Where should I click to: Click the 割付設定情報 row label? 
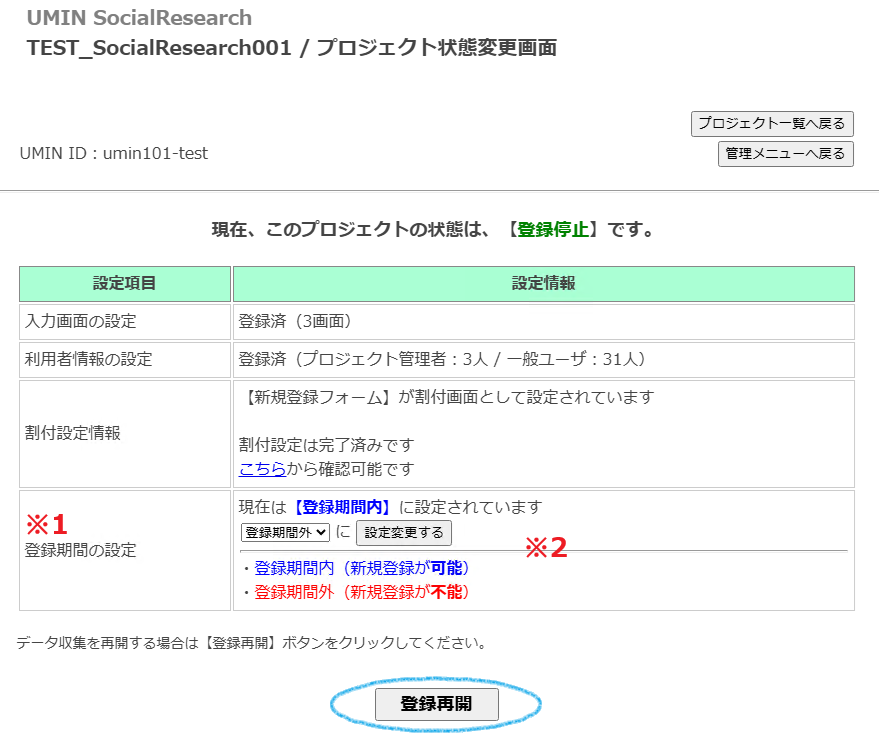(73, 434)
